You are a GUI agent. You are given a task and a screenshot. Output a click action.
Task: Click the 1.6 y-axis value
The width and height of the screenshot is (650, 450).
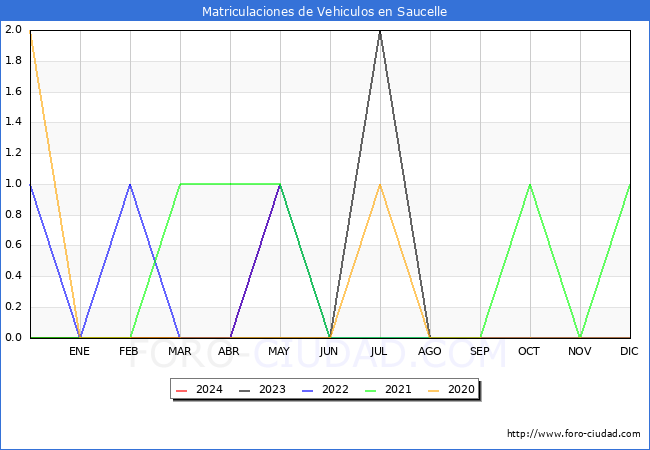point(13,91)
